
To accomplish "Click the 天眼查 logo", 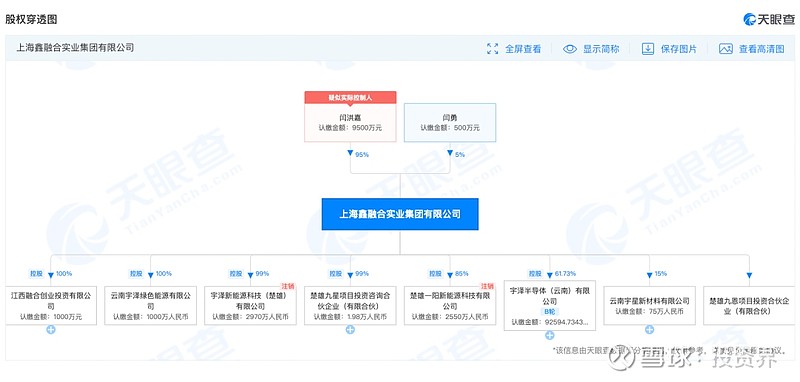I will (769, 19).
